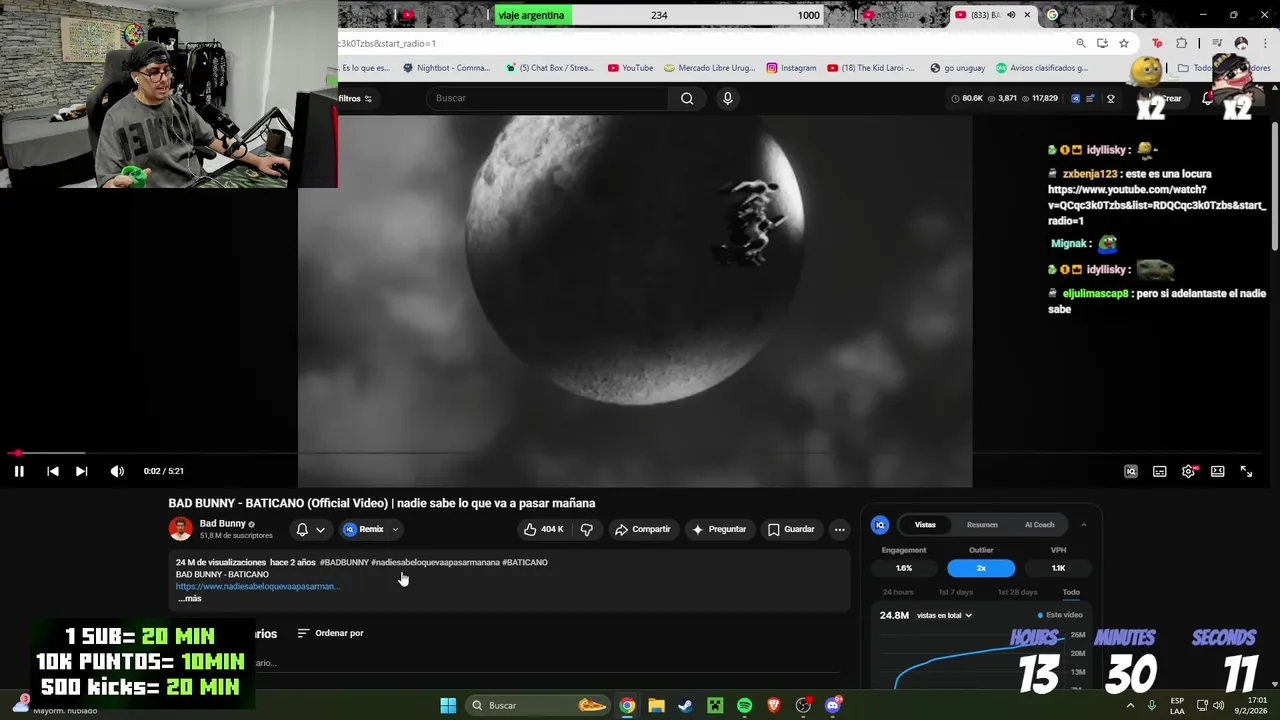Image resolution: width=1280 pixels, height=720 pixels.
Task: Click the vidIQ logo in stats panel
Action: pyautogui.click(x=880, y=524)
